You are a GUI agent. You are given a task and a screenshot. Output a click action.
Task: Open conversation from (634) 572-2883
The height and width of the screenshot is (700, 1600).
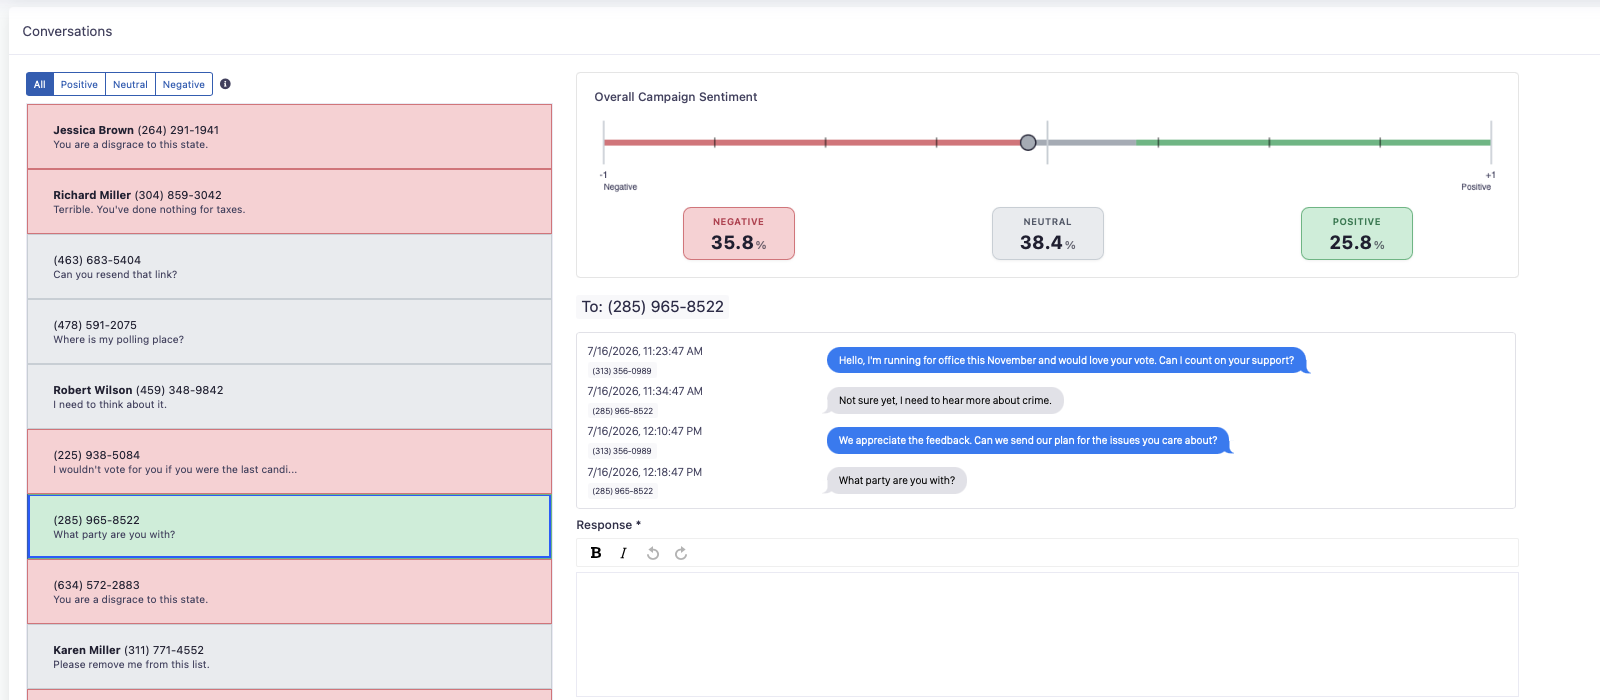tap(289, 592)
